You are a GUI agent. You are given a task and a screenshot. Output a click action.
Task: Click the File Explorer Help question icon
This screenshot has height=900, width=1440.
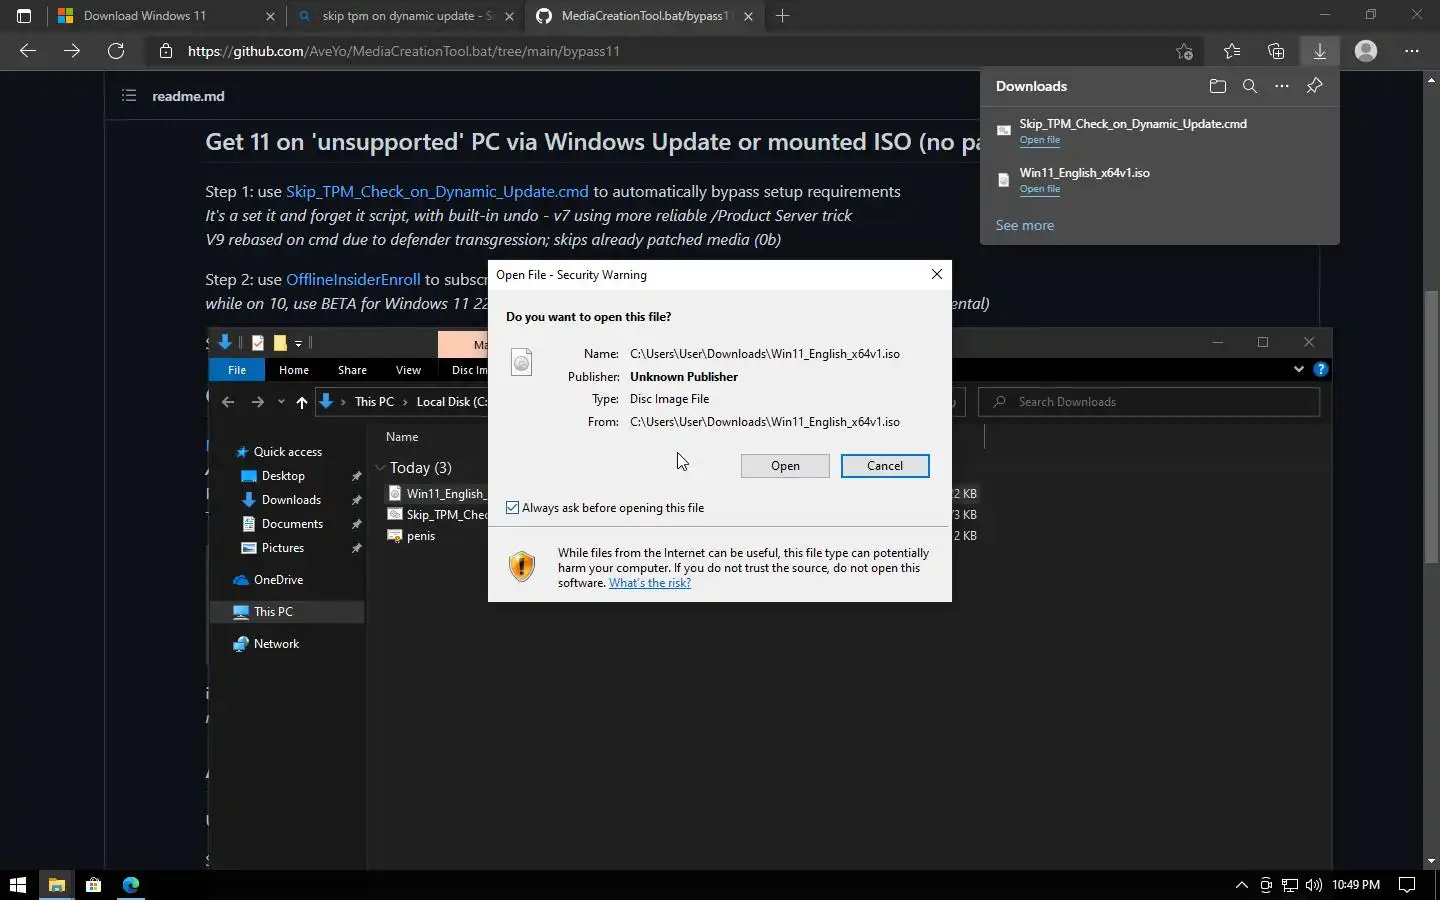click(1320, 369)
